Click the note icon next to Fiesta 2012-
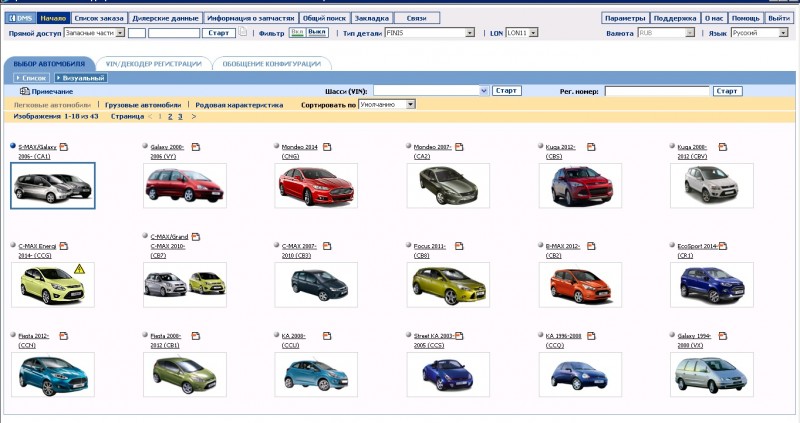Viewport: 800px width, 423px height. coord(63,336)
